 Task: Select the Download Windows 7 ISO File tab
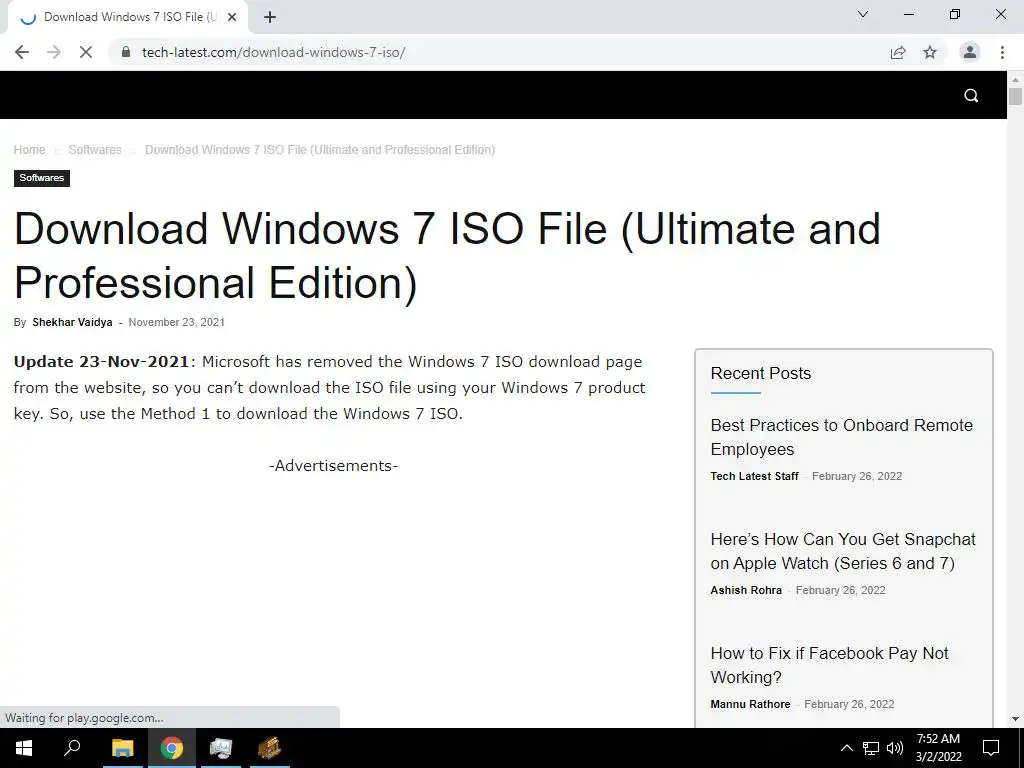(128, 17)
